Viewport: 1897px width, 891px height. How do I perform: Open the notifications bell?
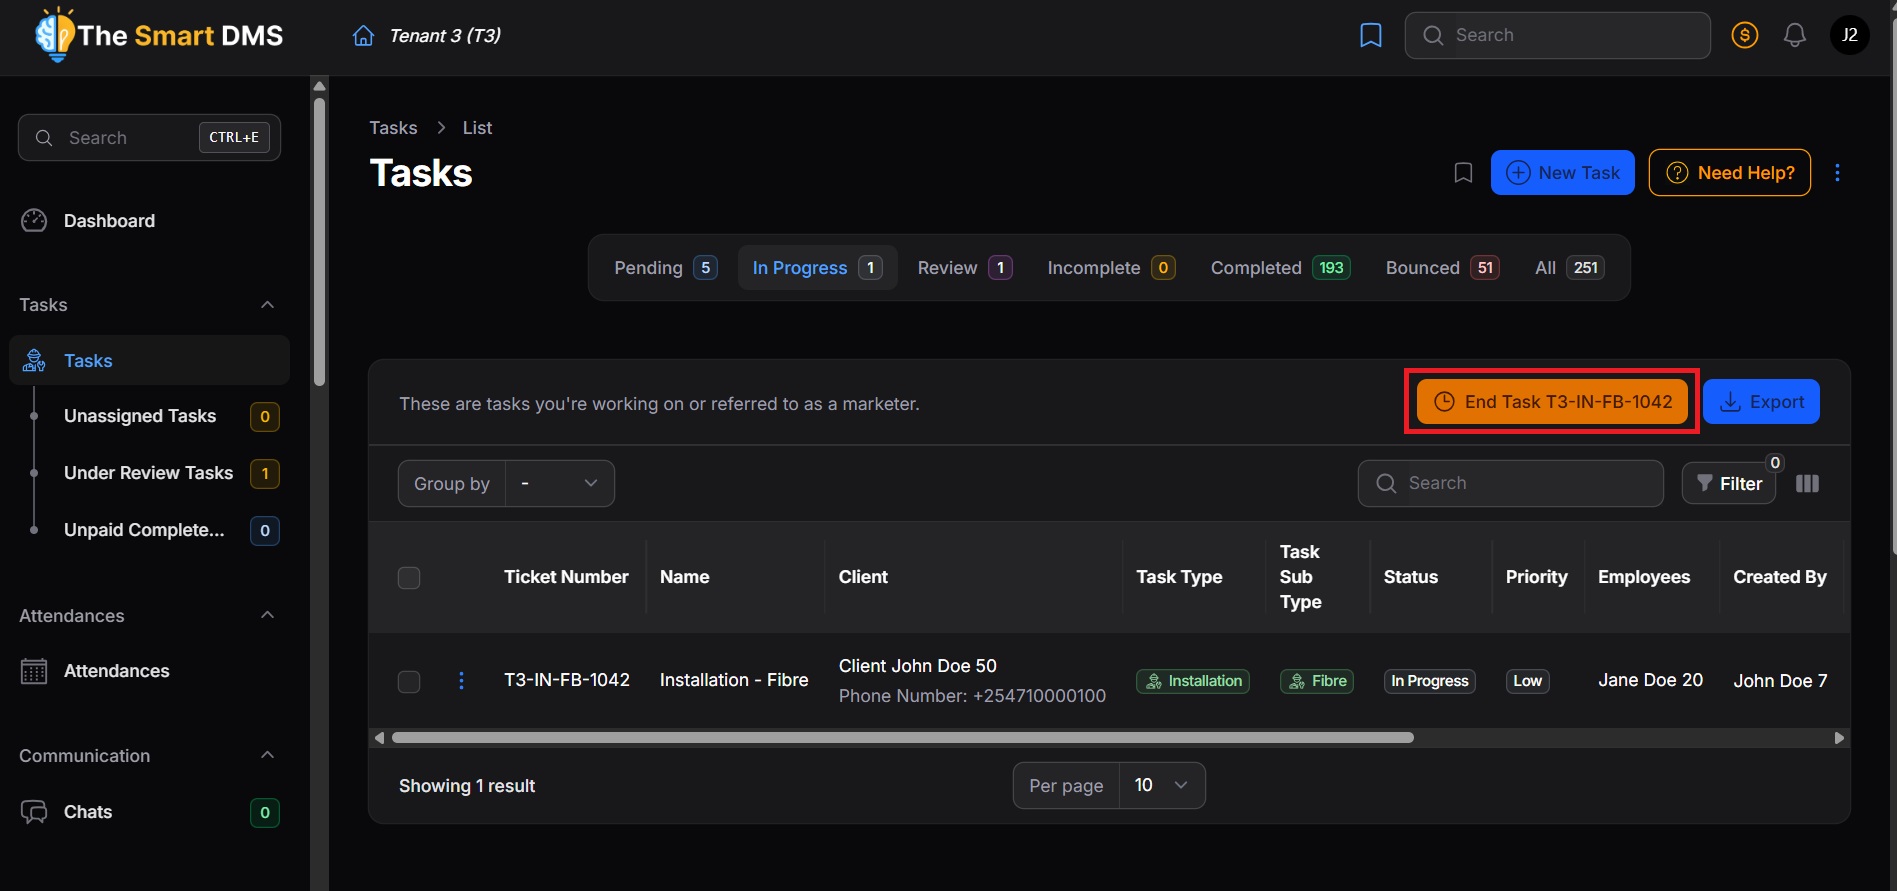tap(1794, 36)
